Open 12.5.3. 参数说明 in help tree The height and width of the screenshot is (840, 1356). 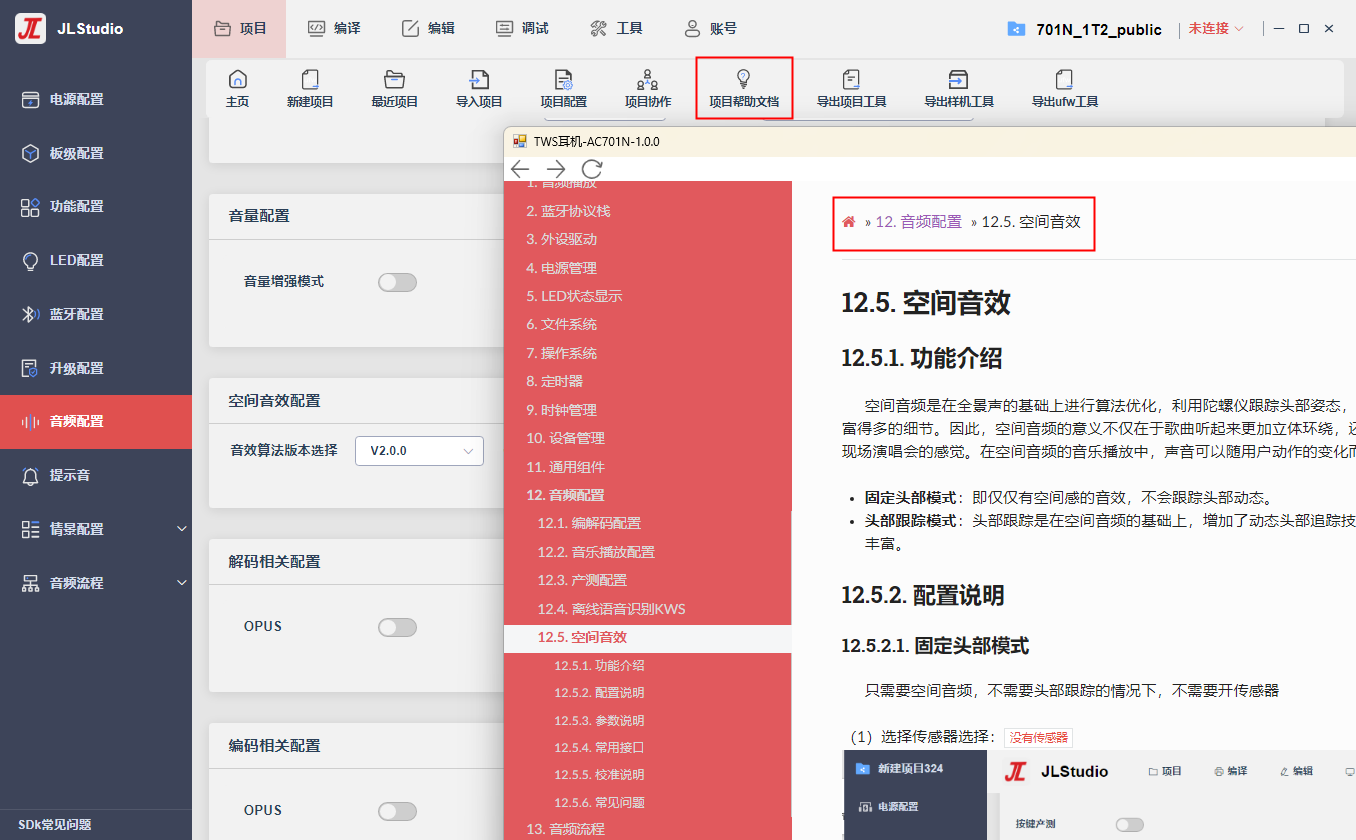click(599, 720)
